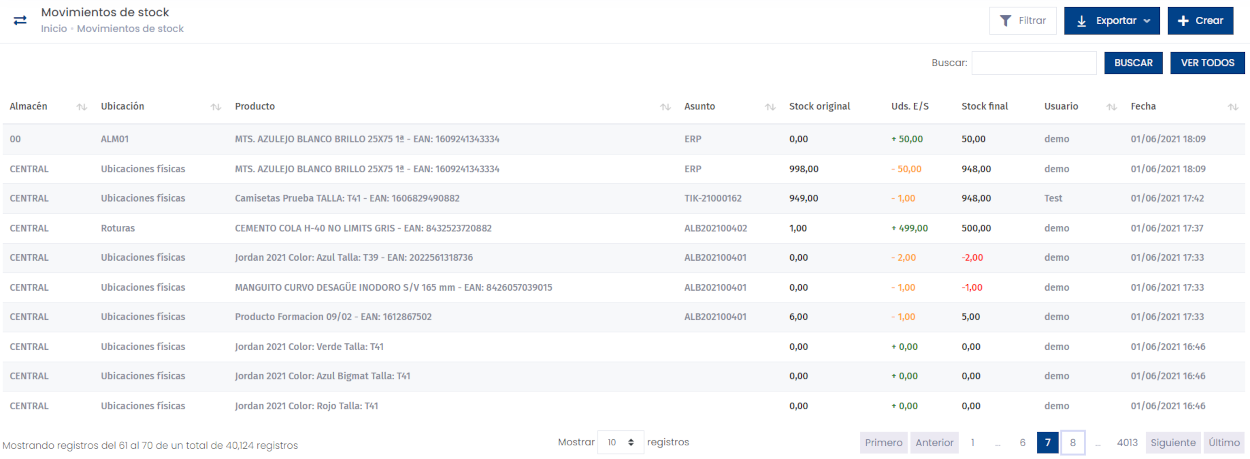This screenshot has height=459, width=1250.
Task: Sort by Asunto column sort icon
Action: click(770, 107)
